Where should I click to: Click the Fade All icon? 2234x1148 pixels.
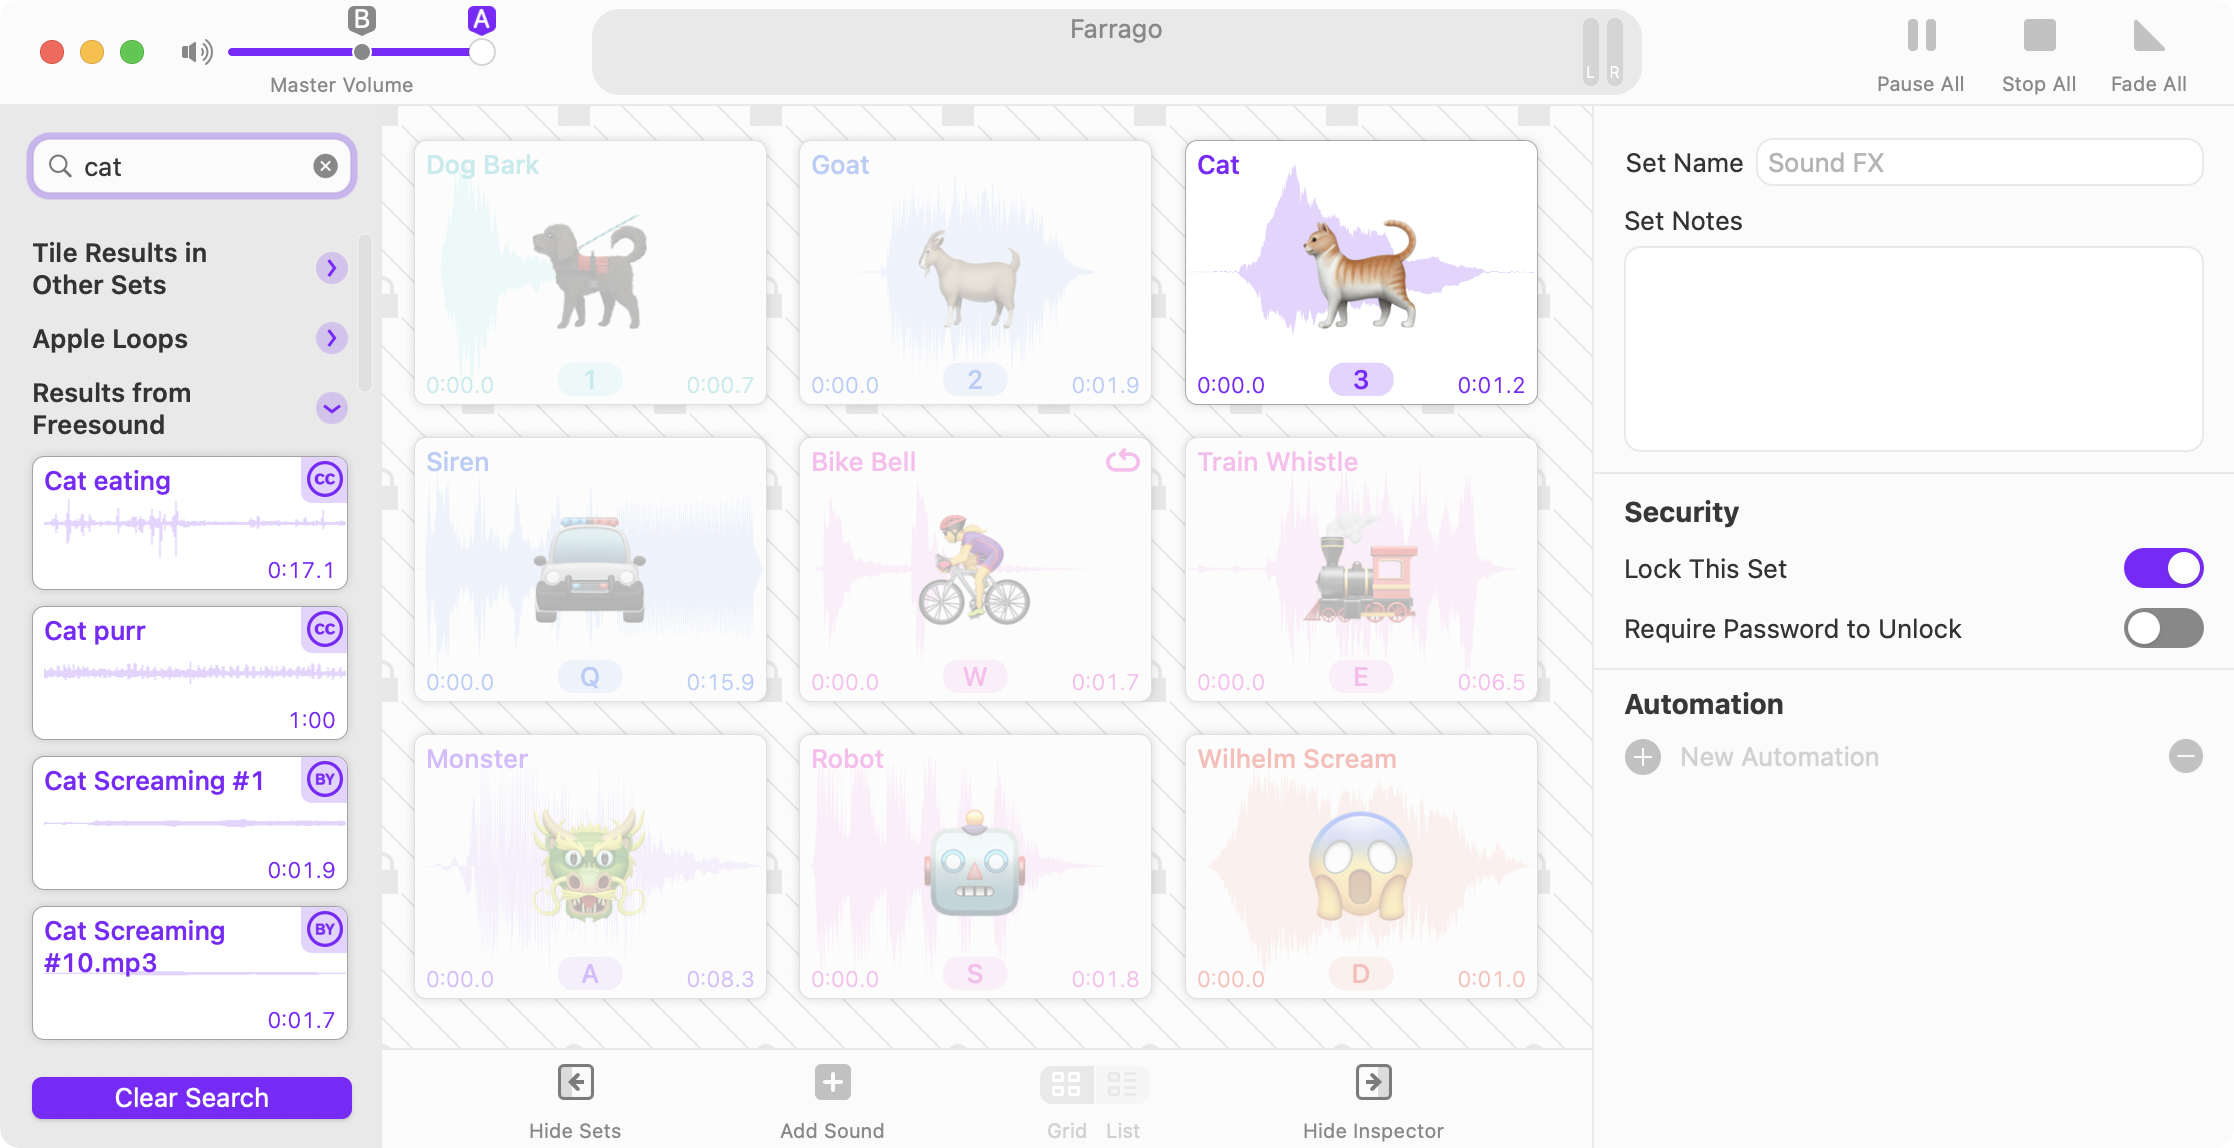click(2148, 36)
